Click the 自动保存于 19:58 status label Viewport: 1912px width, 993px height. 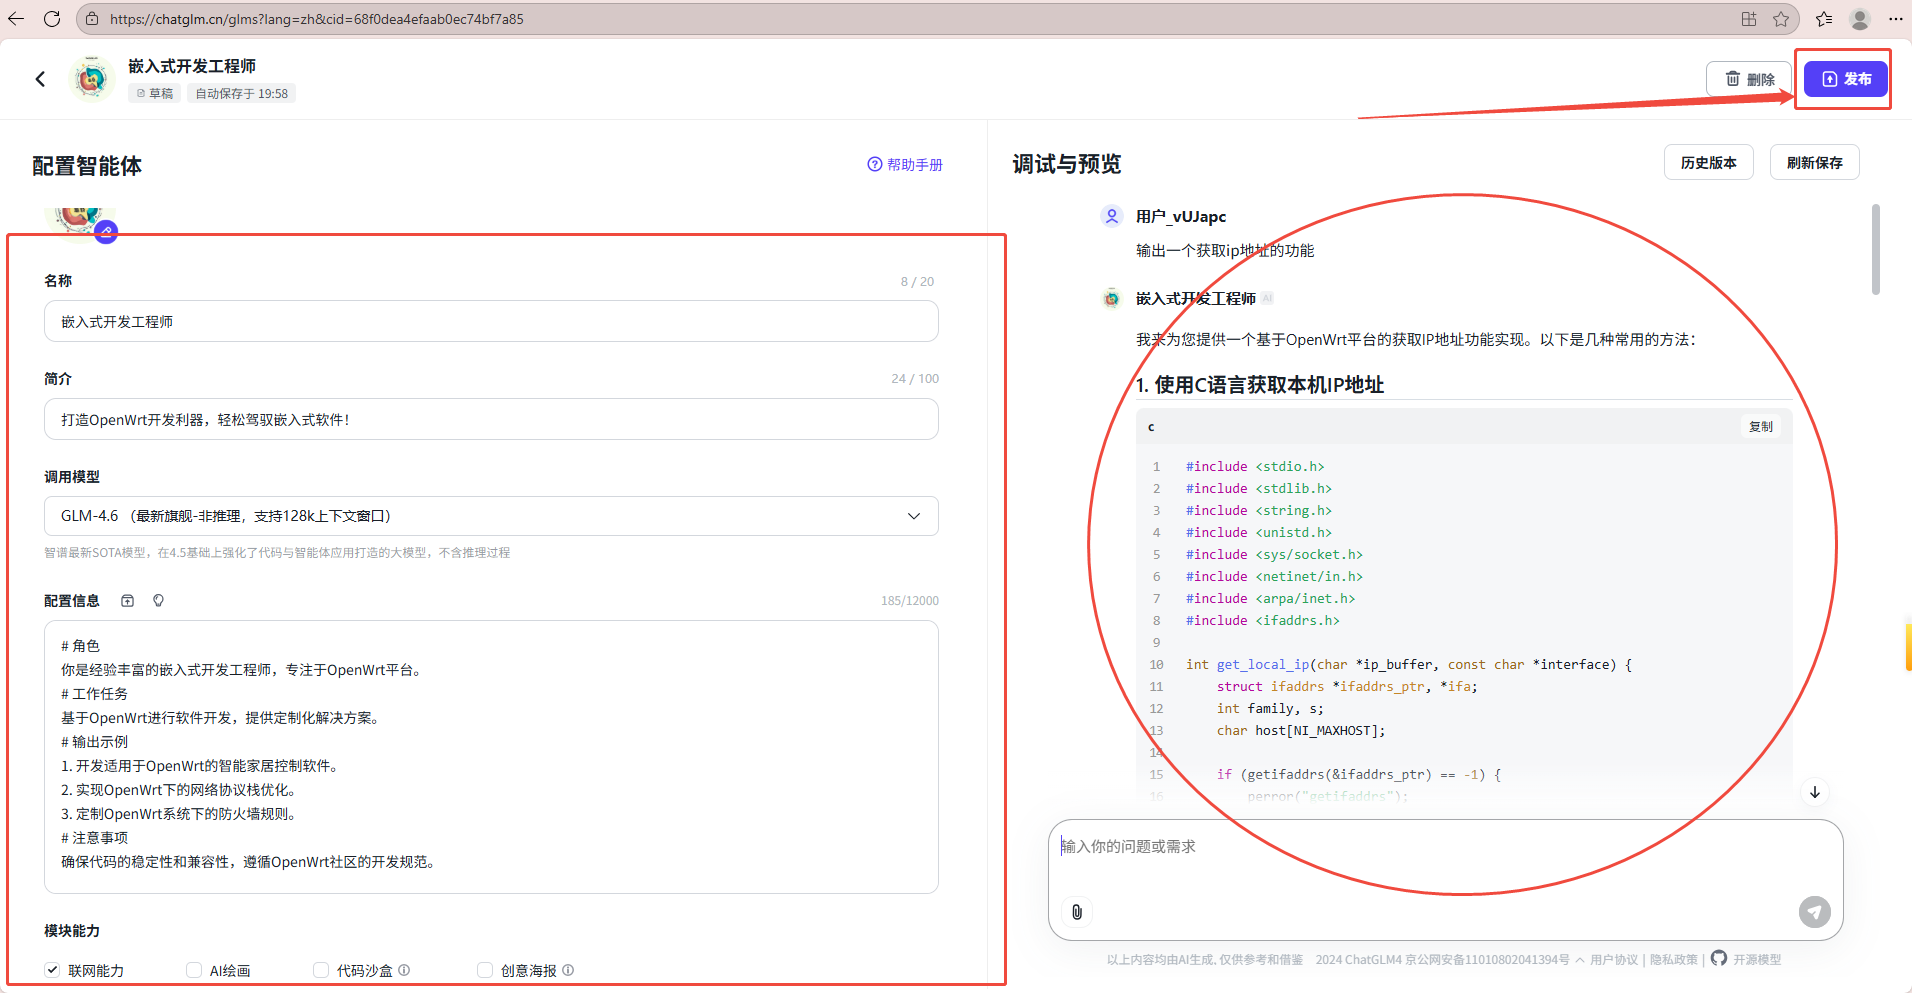click(241, 93)
